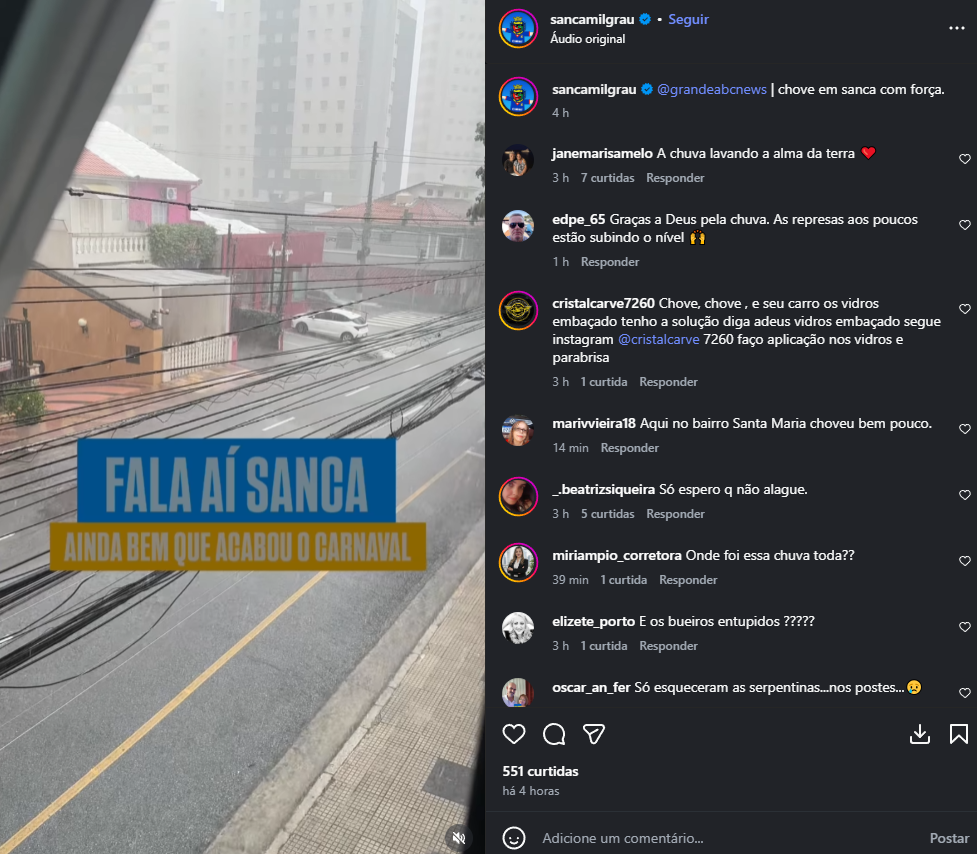The width and height of the screenshot is (977, 854).
Task: Open emoji picker in the comment box
Action: point(514,838)
